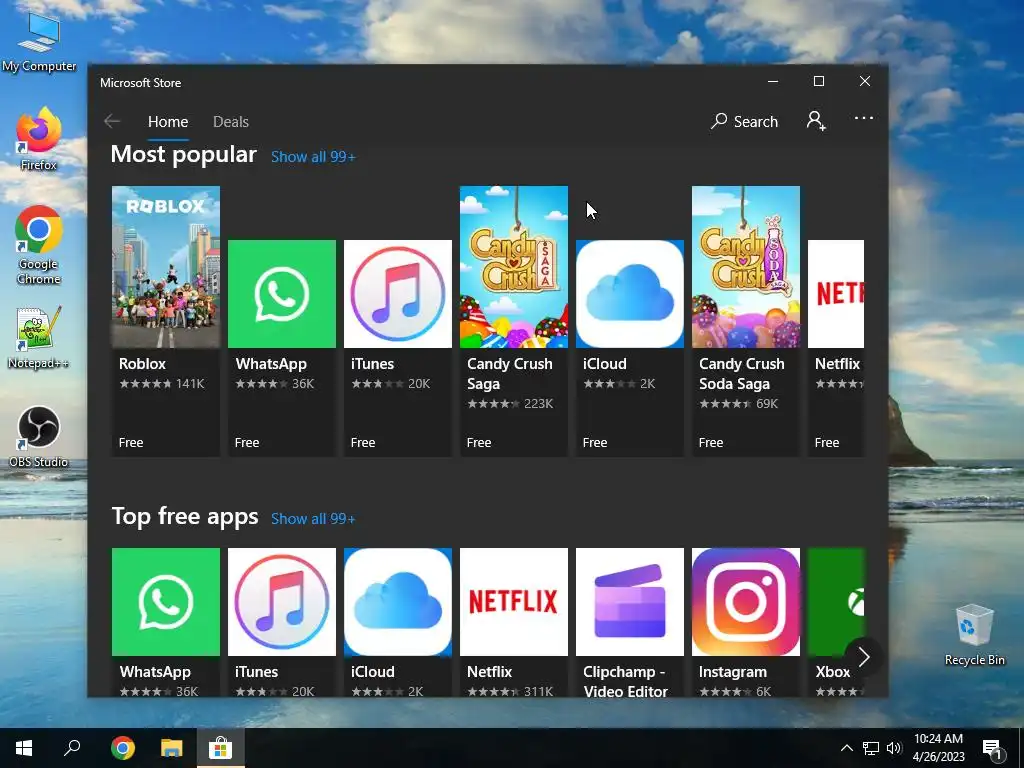Open Instagram app icon
This screenshot has width=1024, height=768.
[746, 601]
